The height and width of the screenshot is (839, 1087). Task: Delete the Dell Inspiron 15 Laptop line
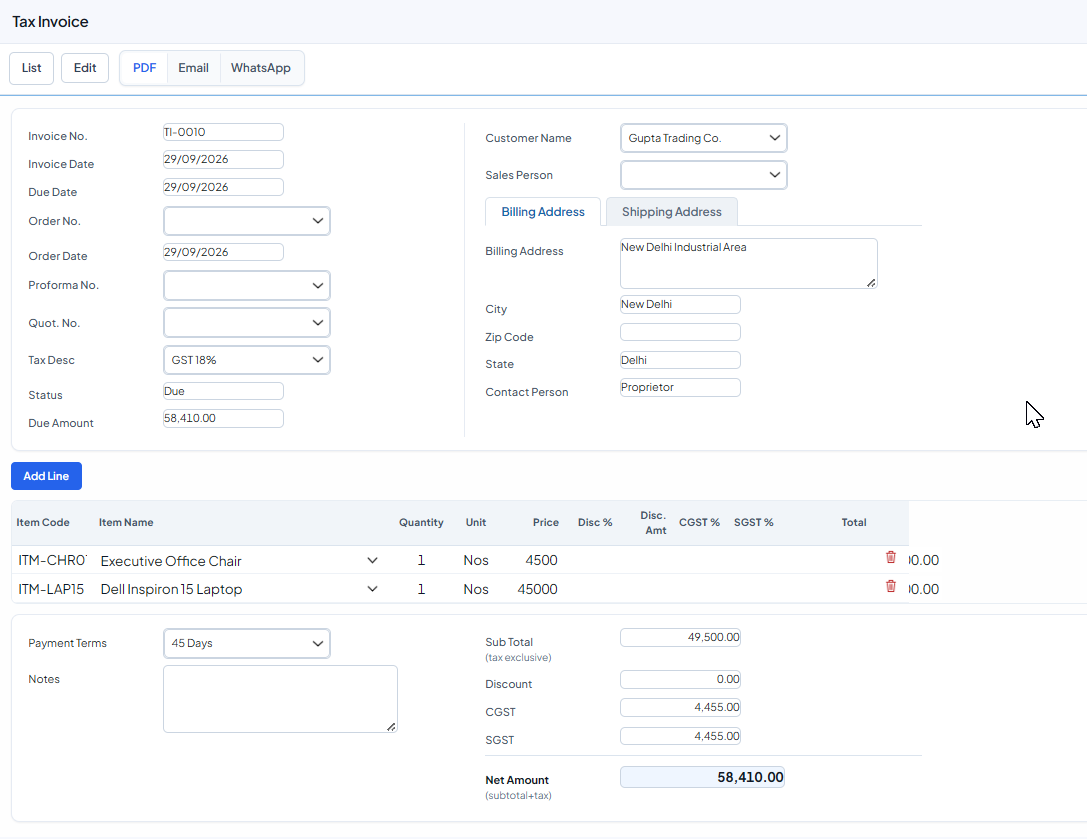click(891, 586)
